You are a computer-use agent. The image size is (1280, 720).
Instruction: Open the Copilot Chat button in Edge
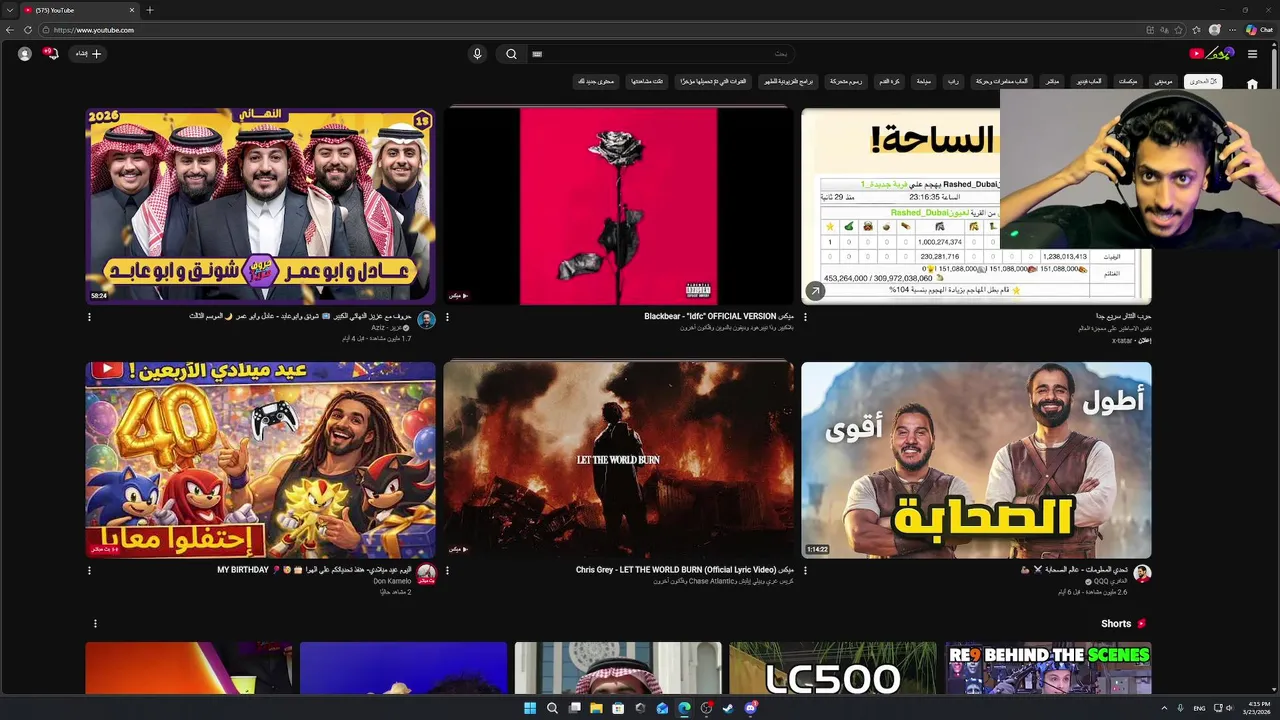pos(1260,30)
